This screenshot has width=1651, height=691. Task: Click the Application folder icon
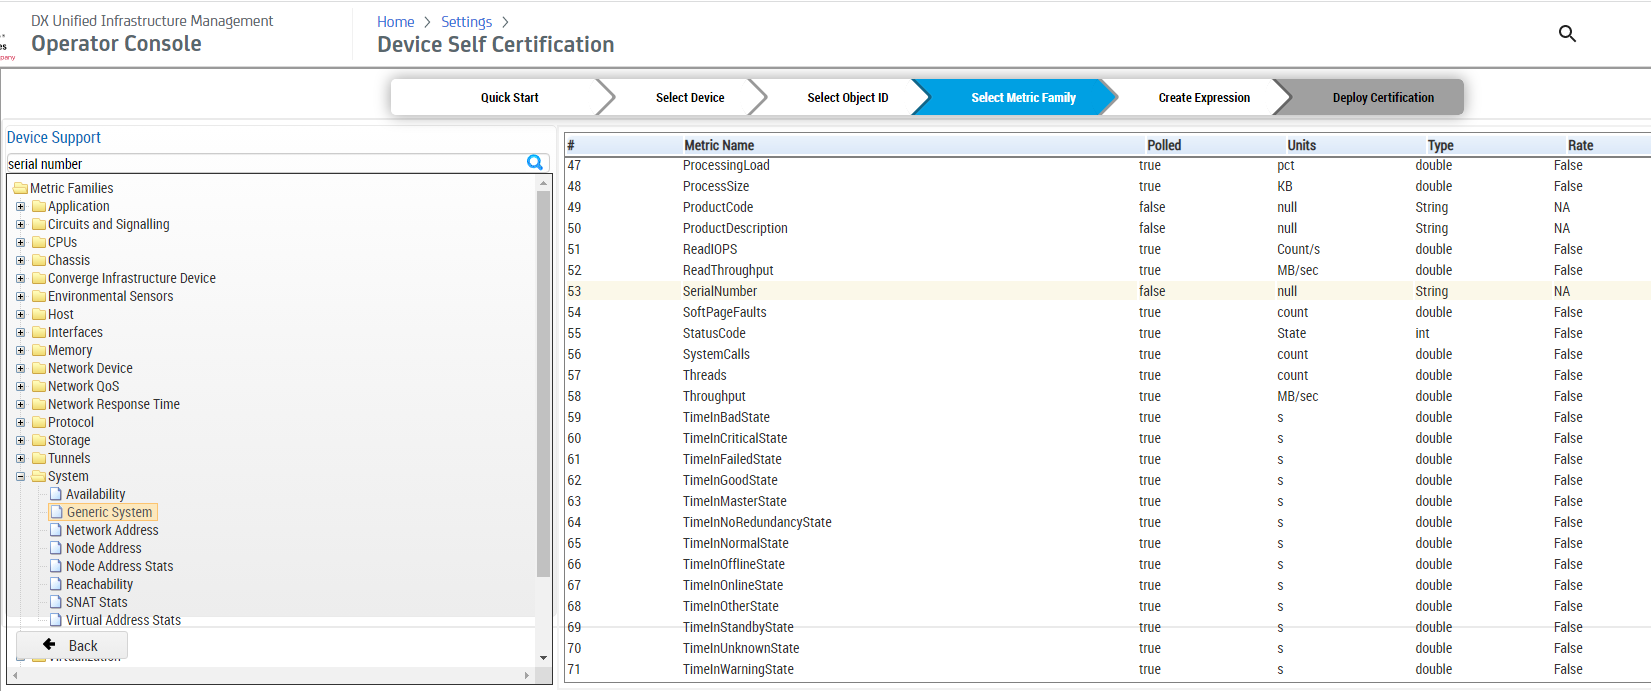pyautogui.click(x=39, y=206)
